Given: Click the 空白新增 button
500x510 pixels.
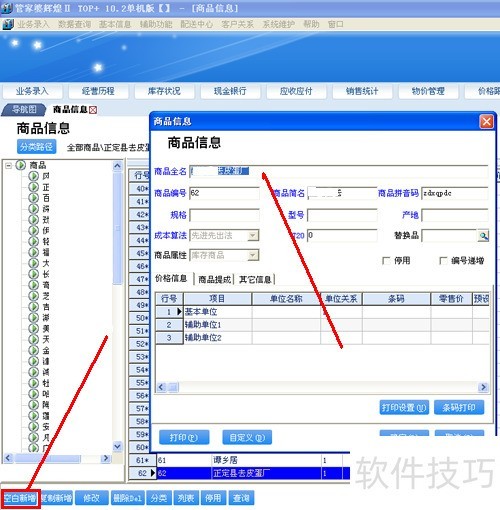Looking at the screenshot, I should (20, 498).
